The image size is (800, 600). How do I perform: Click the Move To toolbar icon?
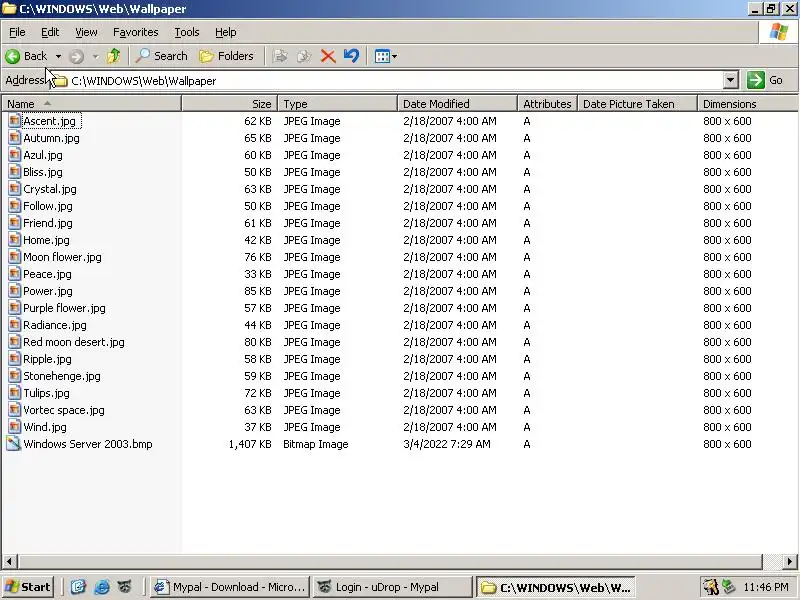pos(280,56)
